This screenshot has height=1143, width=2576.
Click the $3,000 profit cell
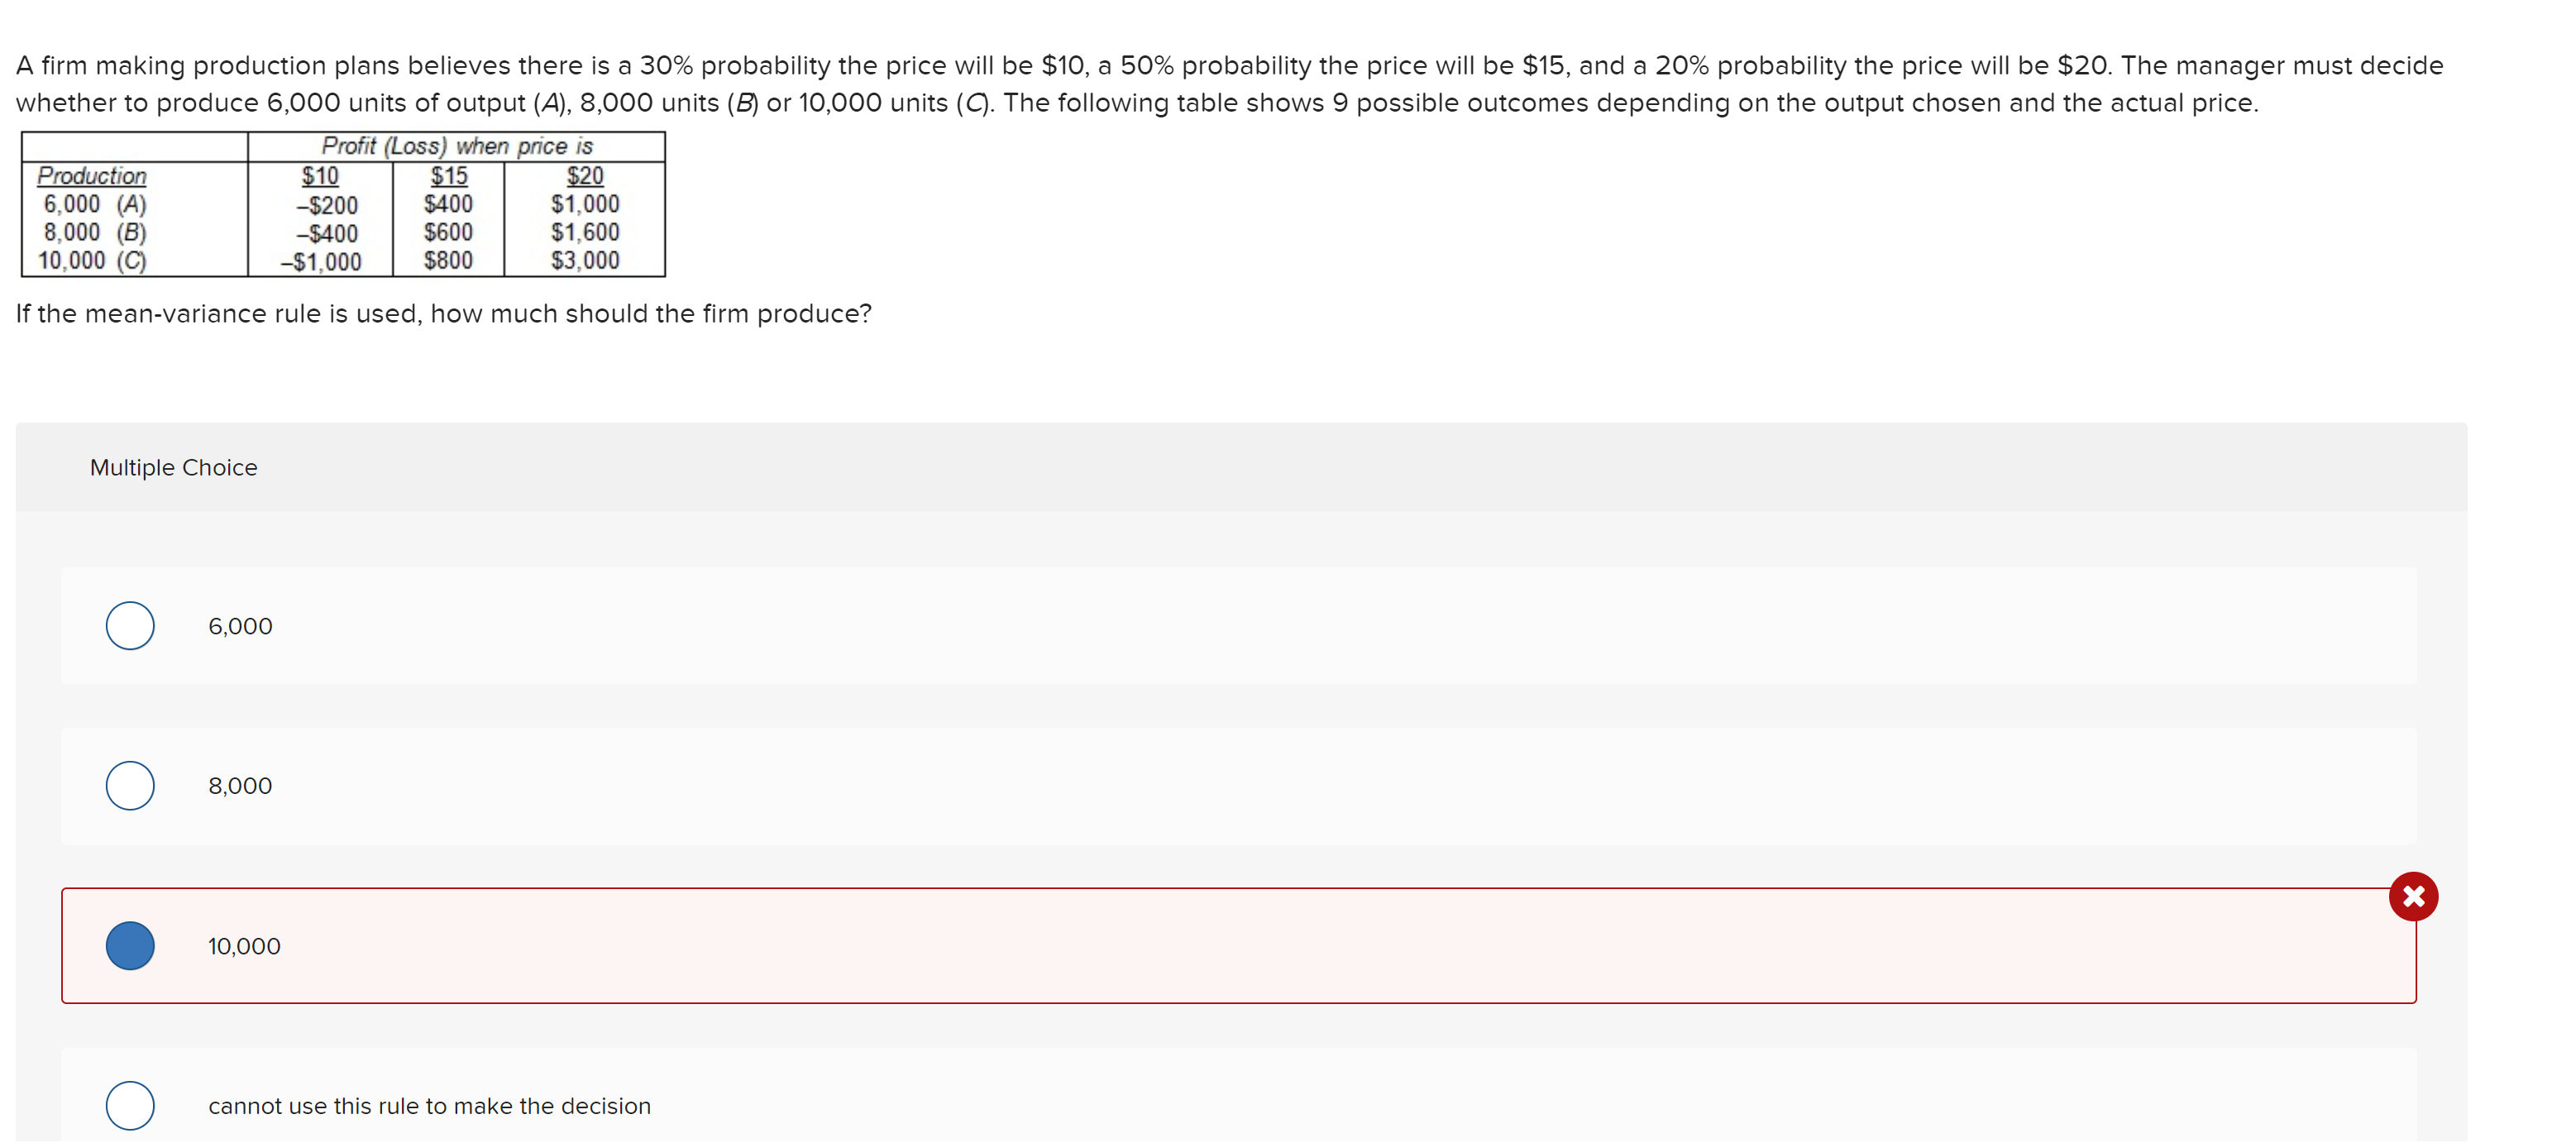click(x=583, y=261)
